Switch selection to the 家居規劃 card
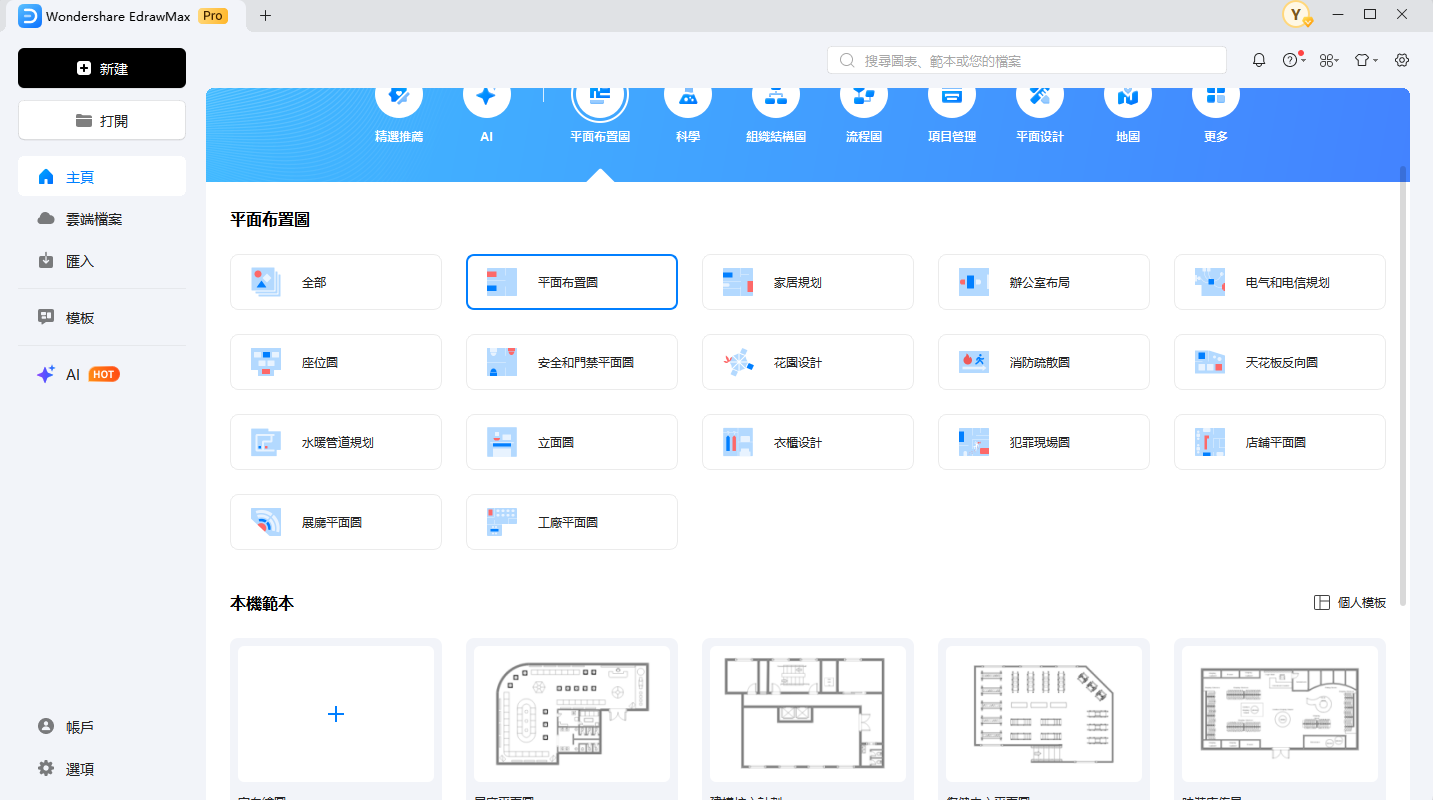This screenshot has width=1433, height=800. click(x=807, y=281)
